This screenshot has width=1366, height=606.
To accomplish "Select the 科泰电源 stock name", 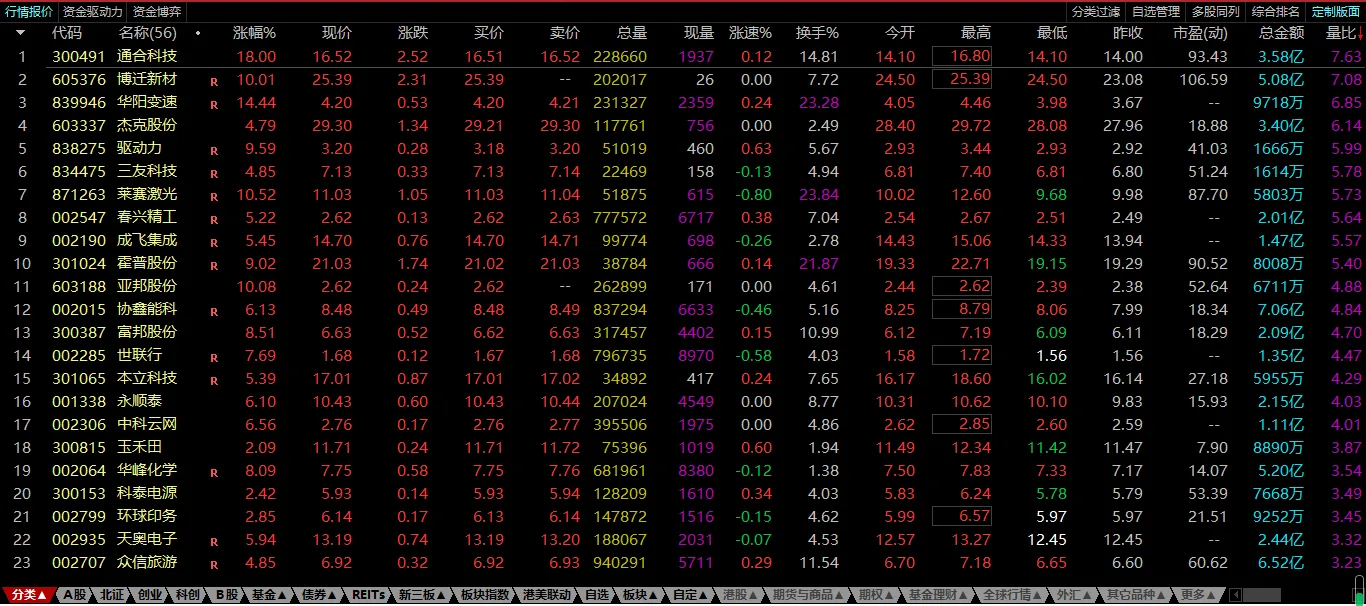I will (147, 494).
